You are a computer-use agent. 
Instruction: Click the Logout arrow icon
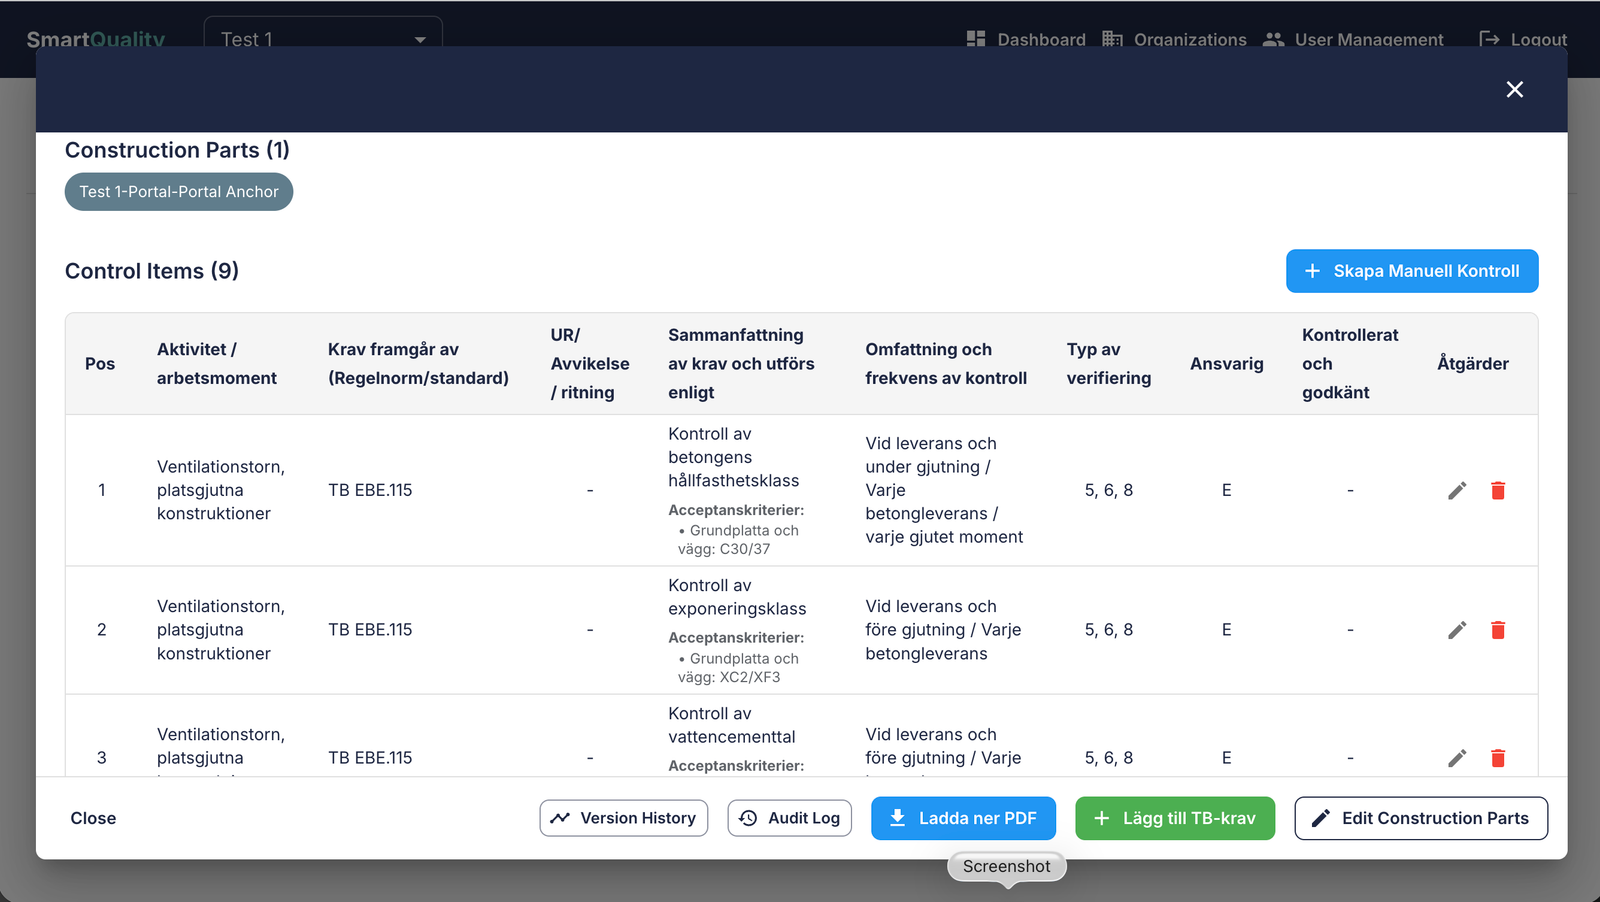1489,39
